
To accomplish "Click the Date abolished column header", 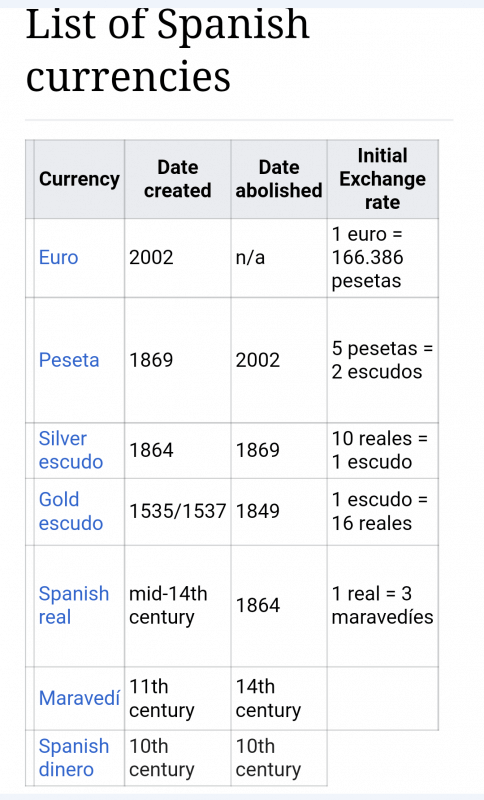I will (x=278, y=179).
